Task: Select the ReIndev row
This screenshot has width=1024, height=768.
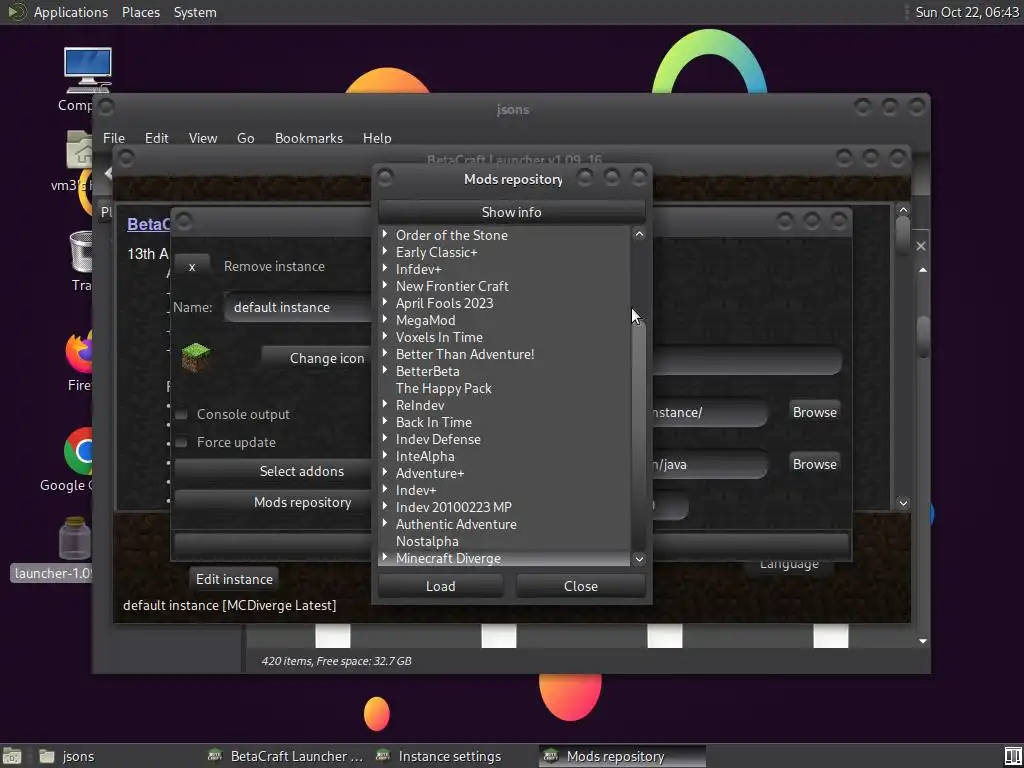Action: [x=505, y=405]
